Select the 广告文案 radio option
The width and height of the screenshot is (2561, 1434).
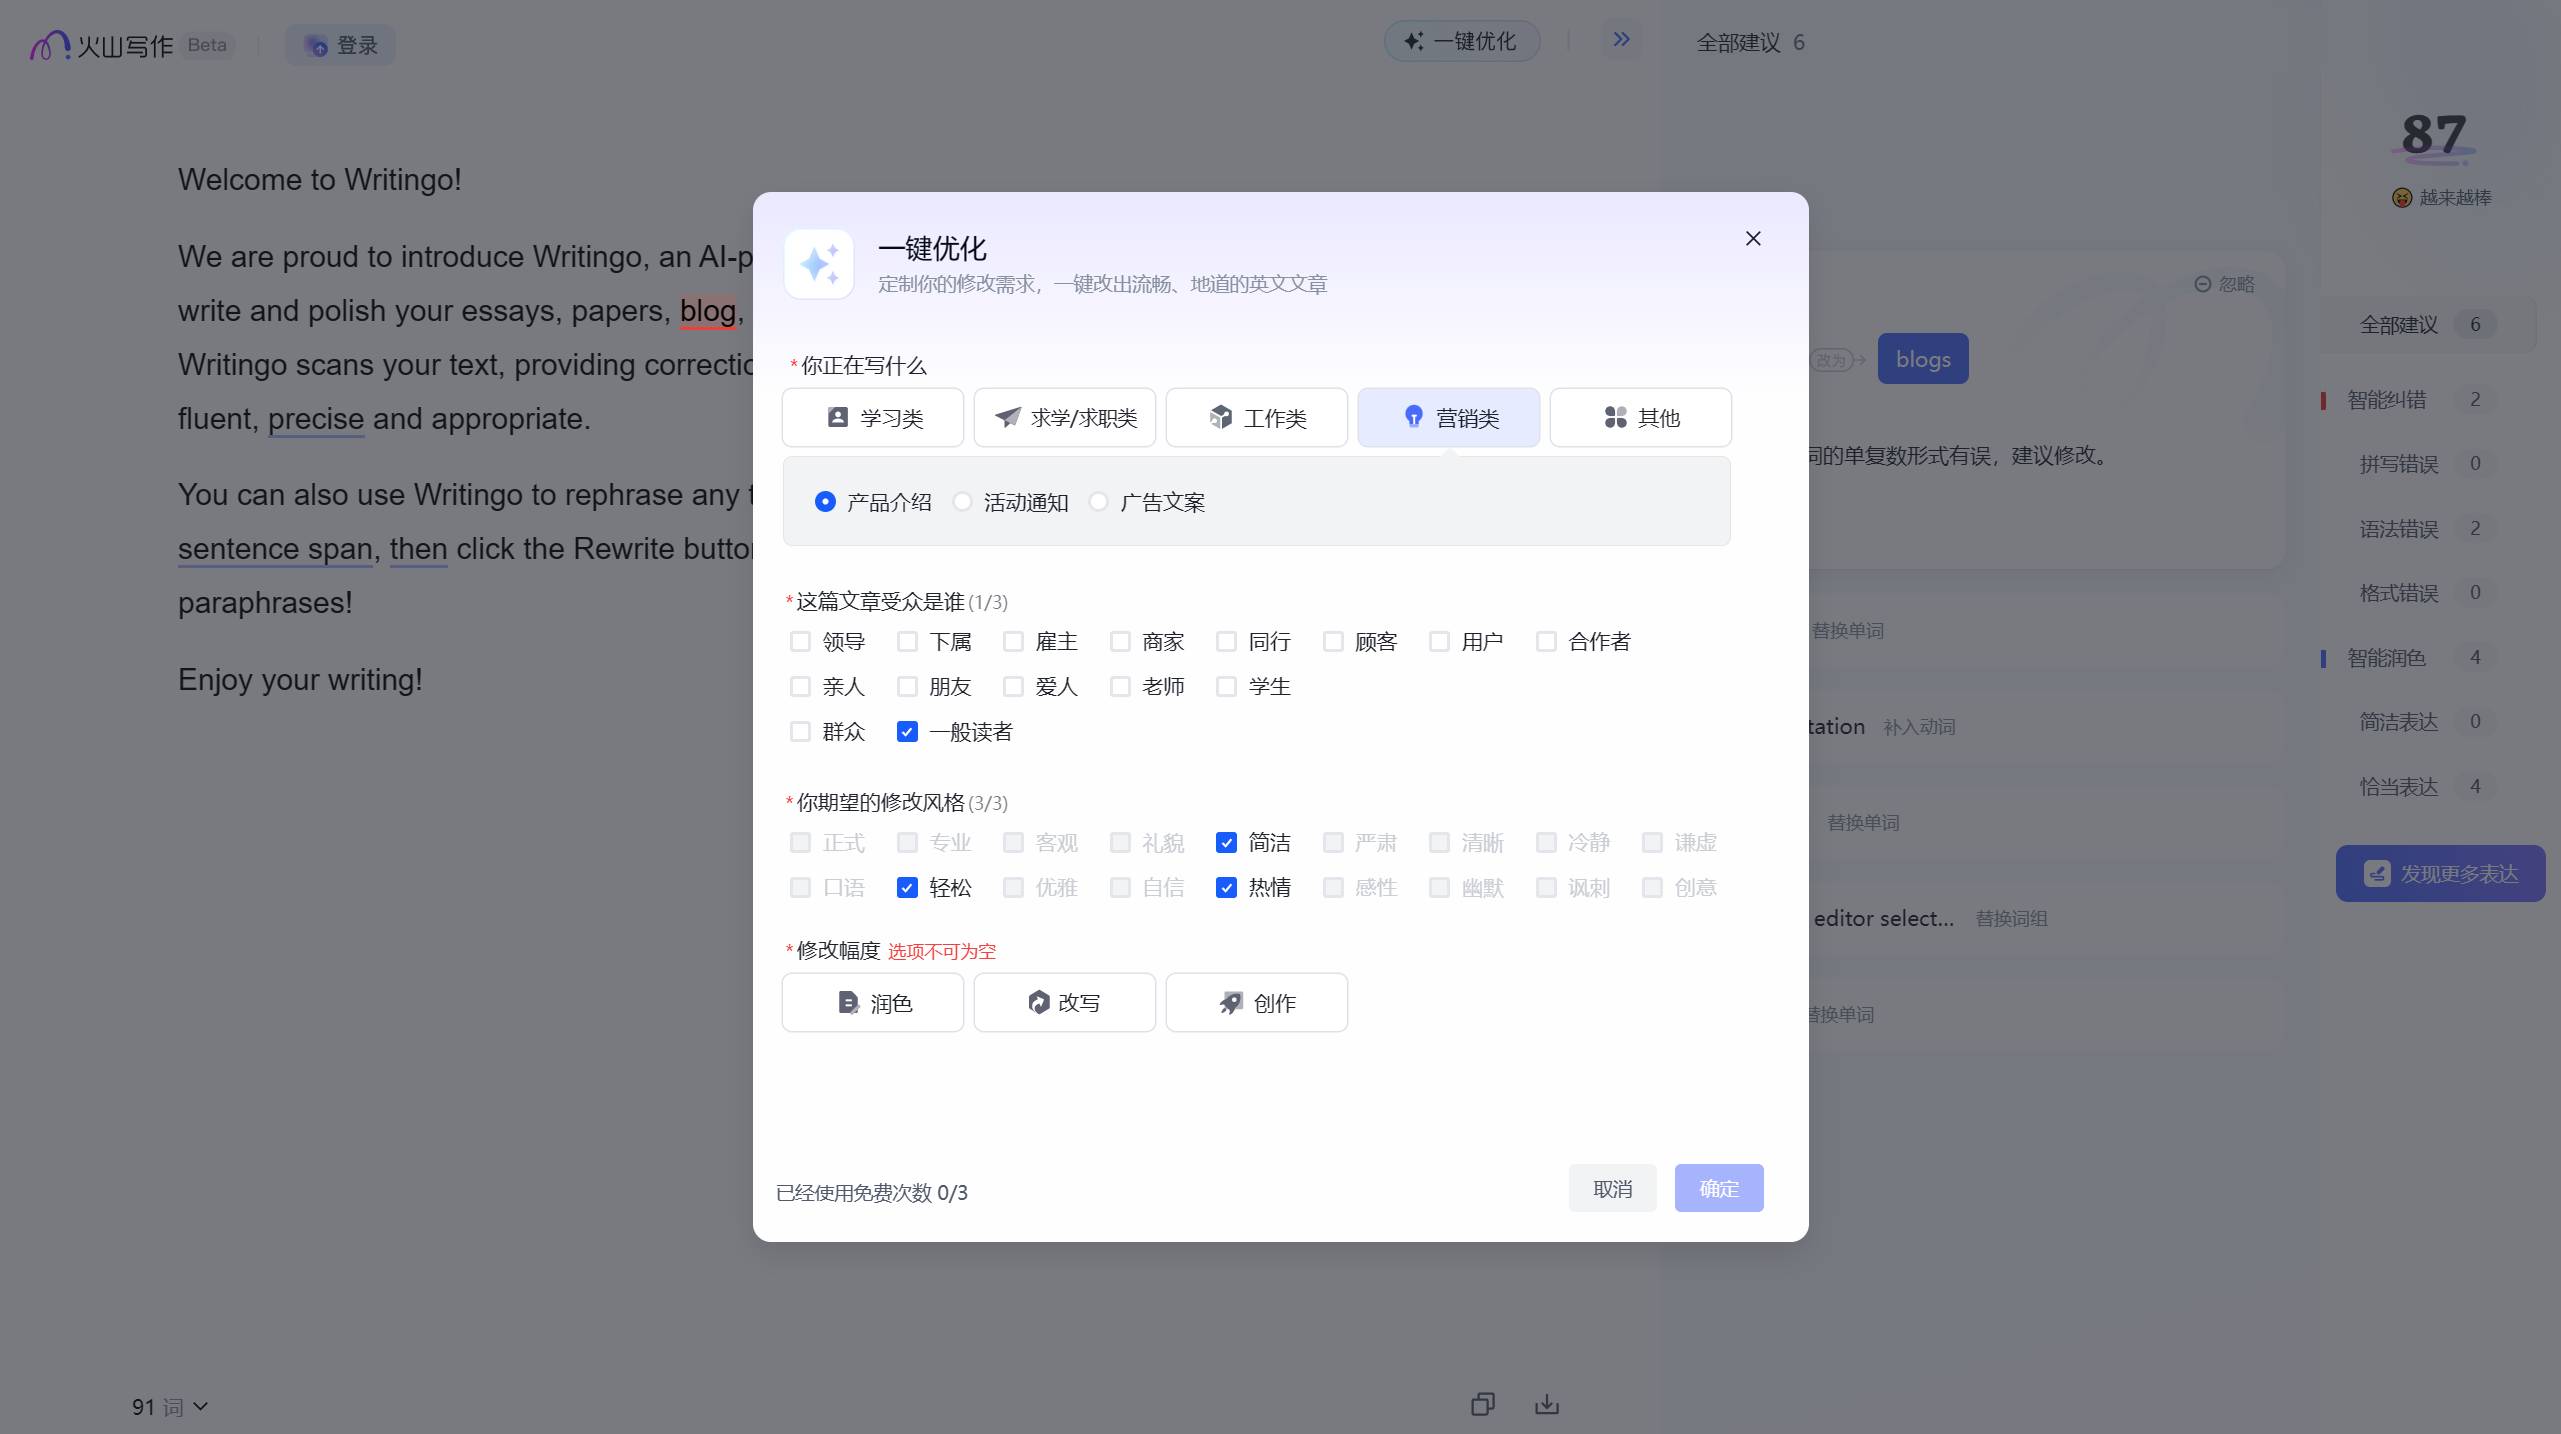tap(1099, 502)
